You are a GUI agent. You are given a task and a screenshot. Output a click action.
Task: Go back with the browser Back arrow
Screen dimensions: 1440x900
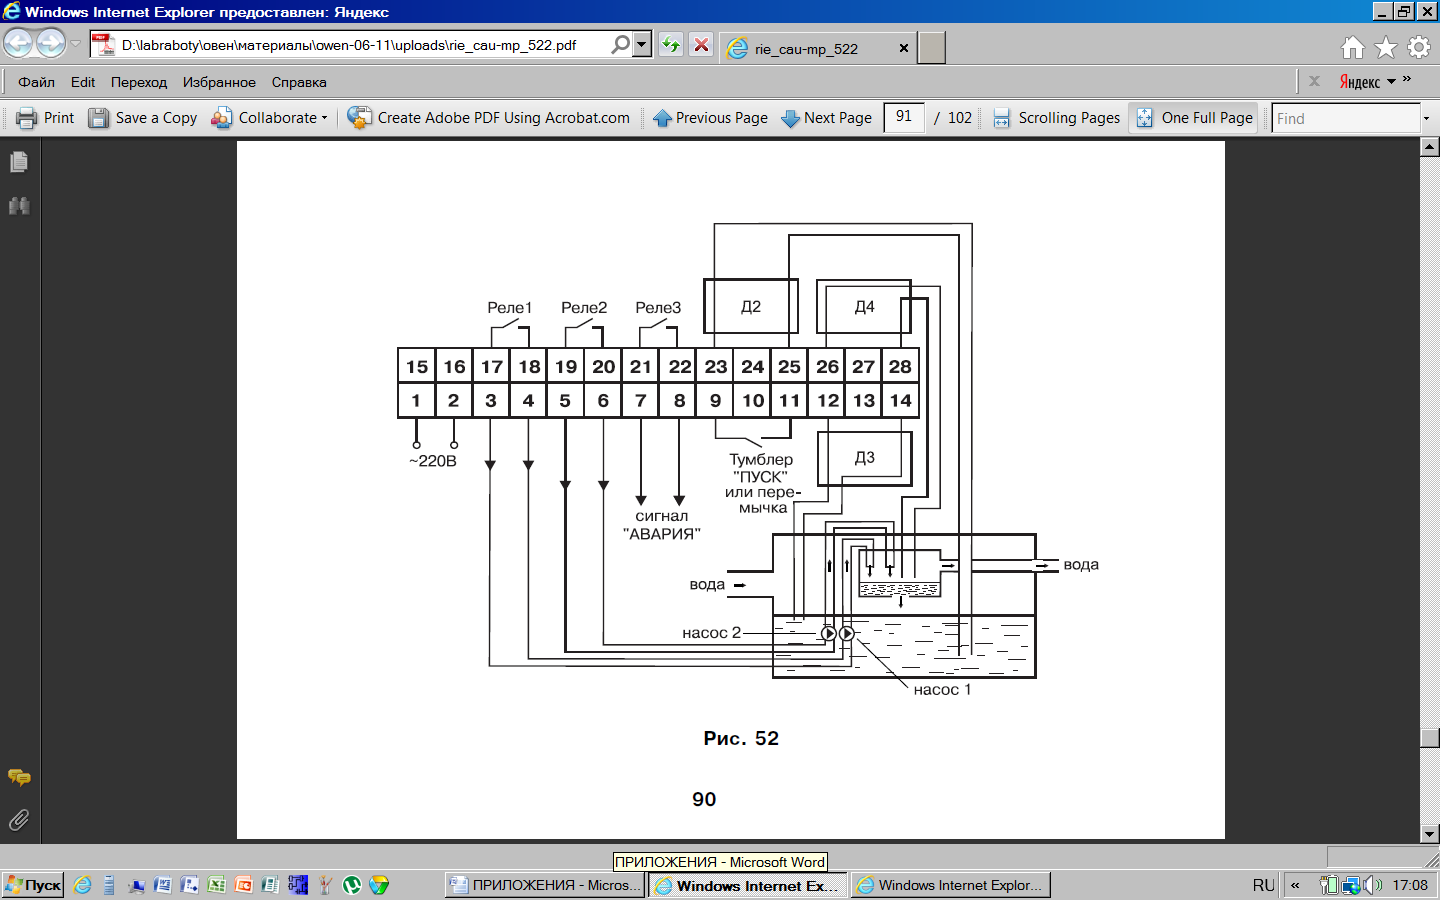pyautogui.click(x=19, y=44)
